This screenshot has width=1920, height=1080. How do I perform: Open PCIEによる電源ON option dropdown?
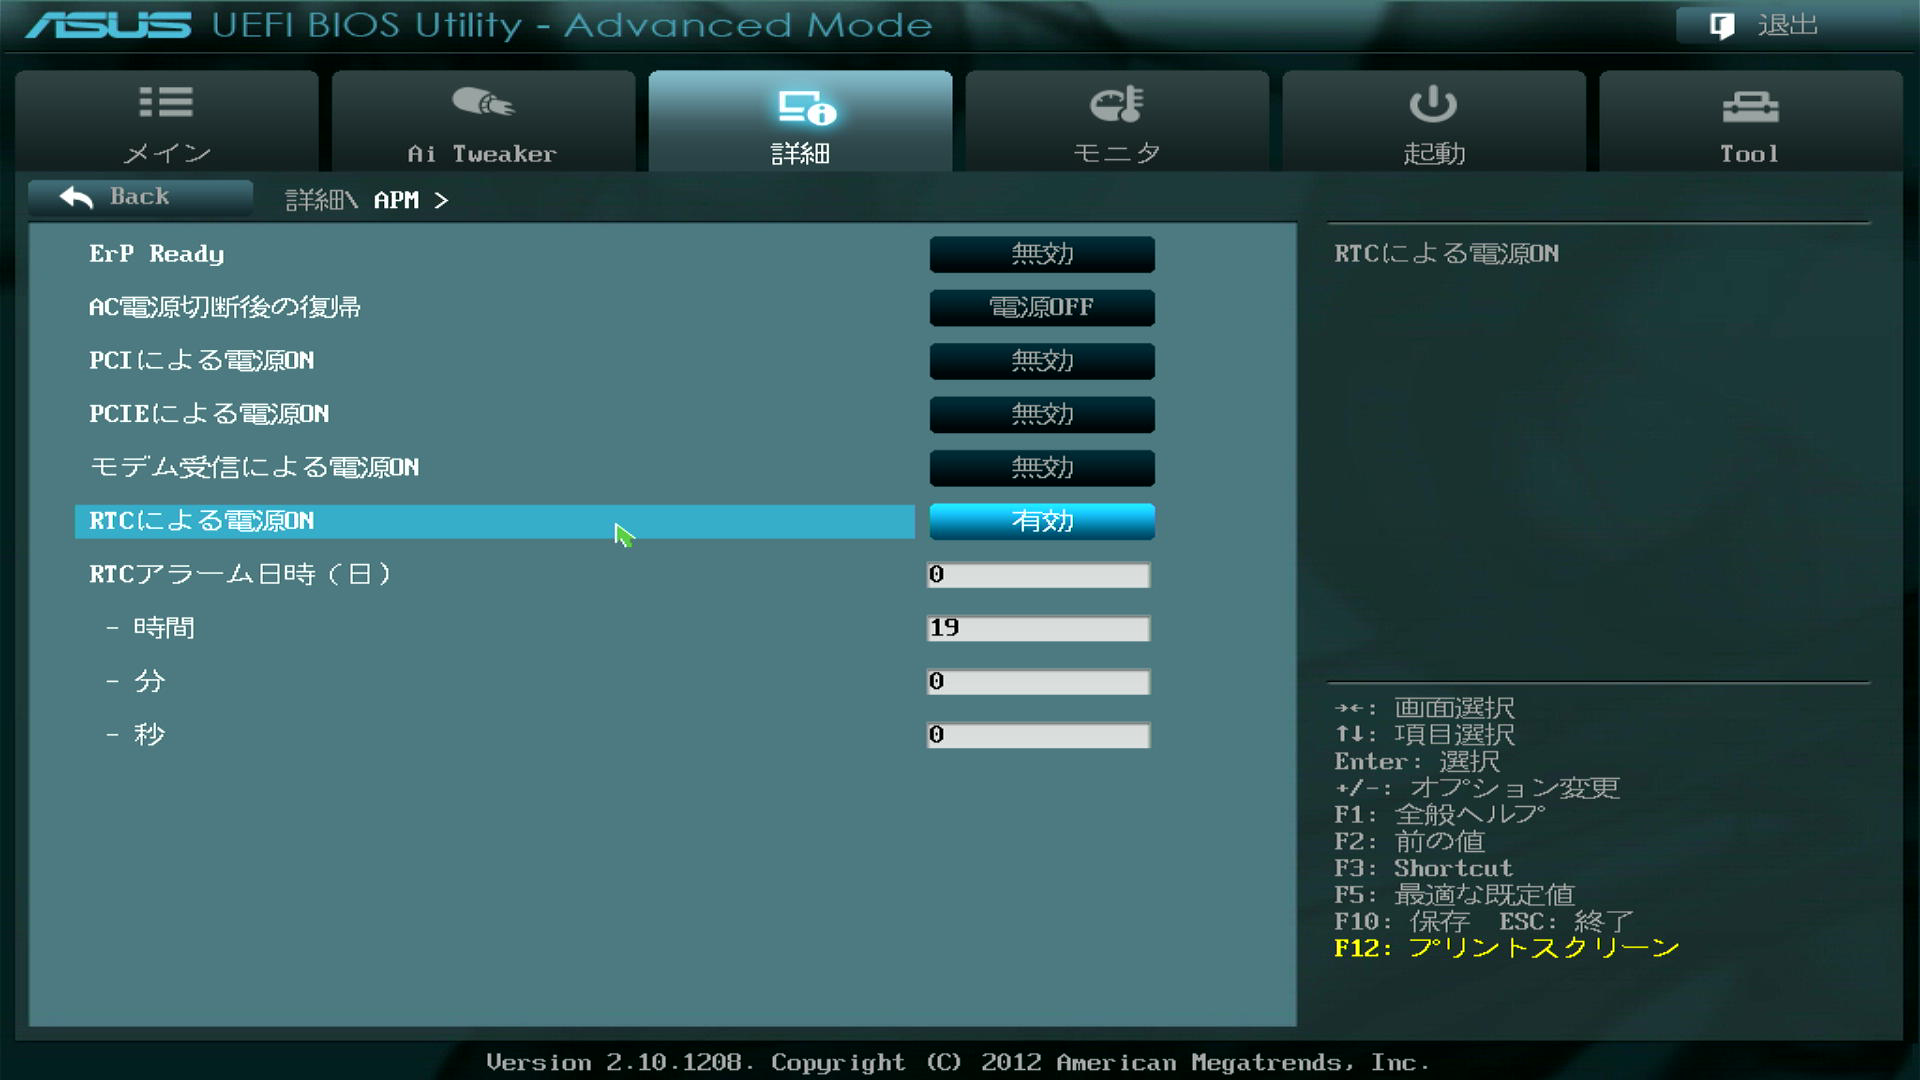(1042, 414)
